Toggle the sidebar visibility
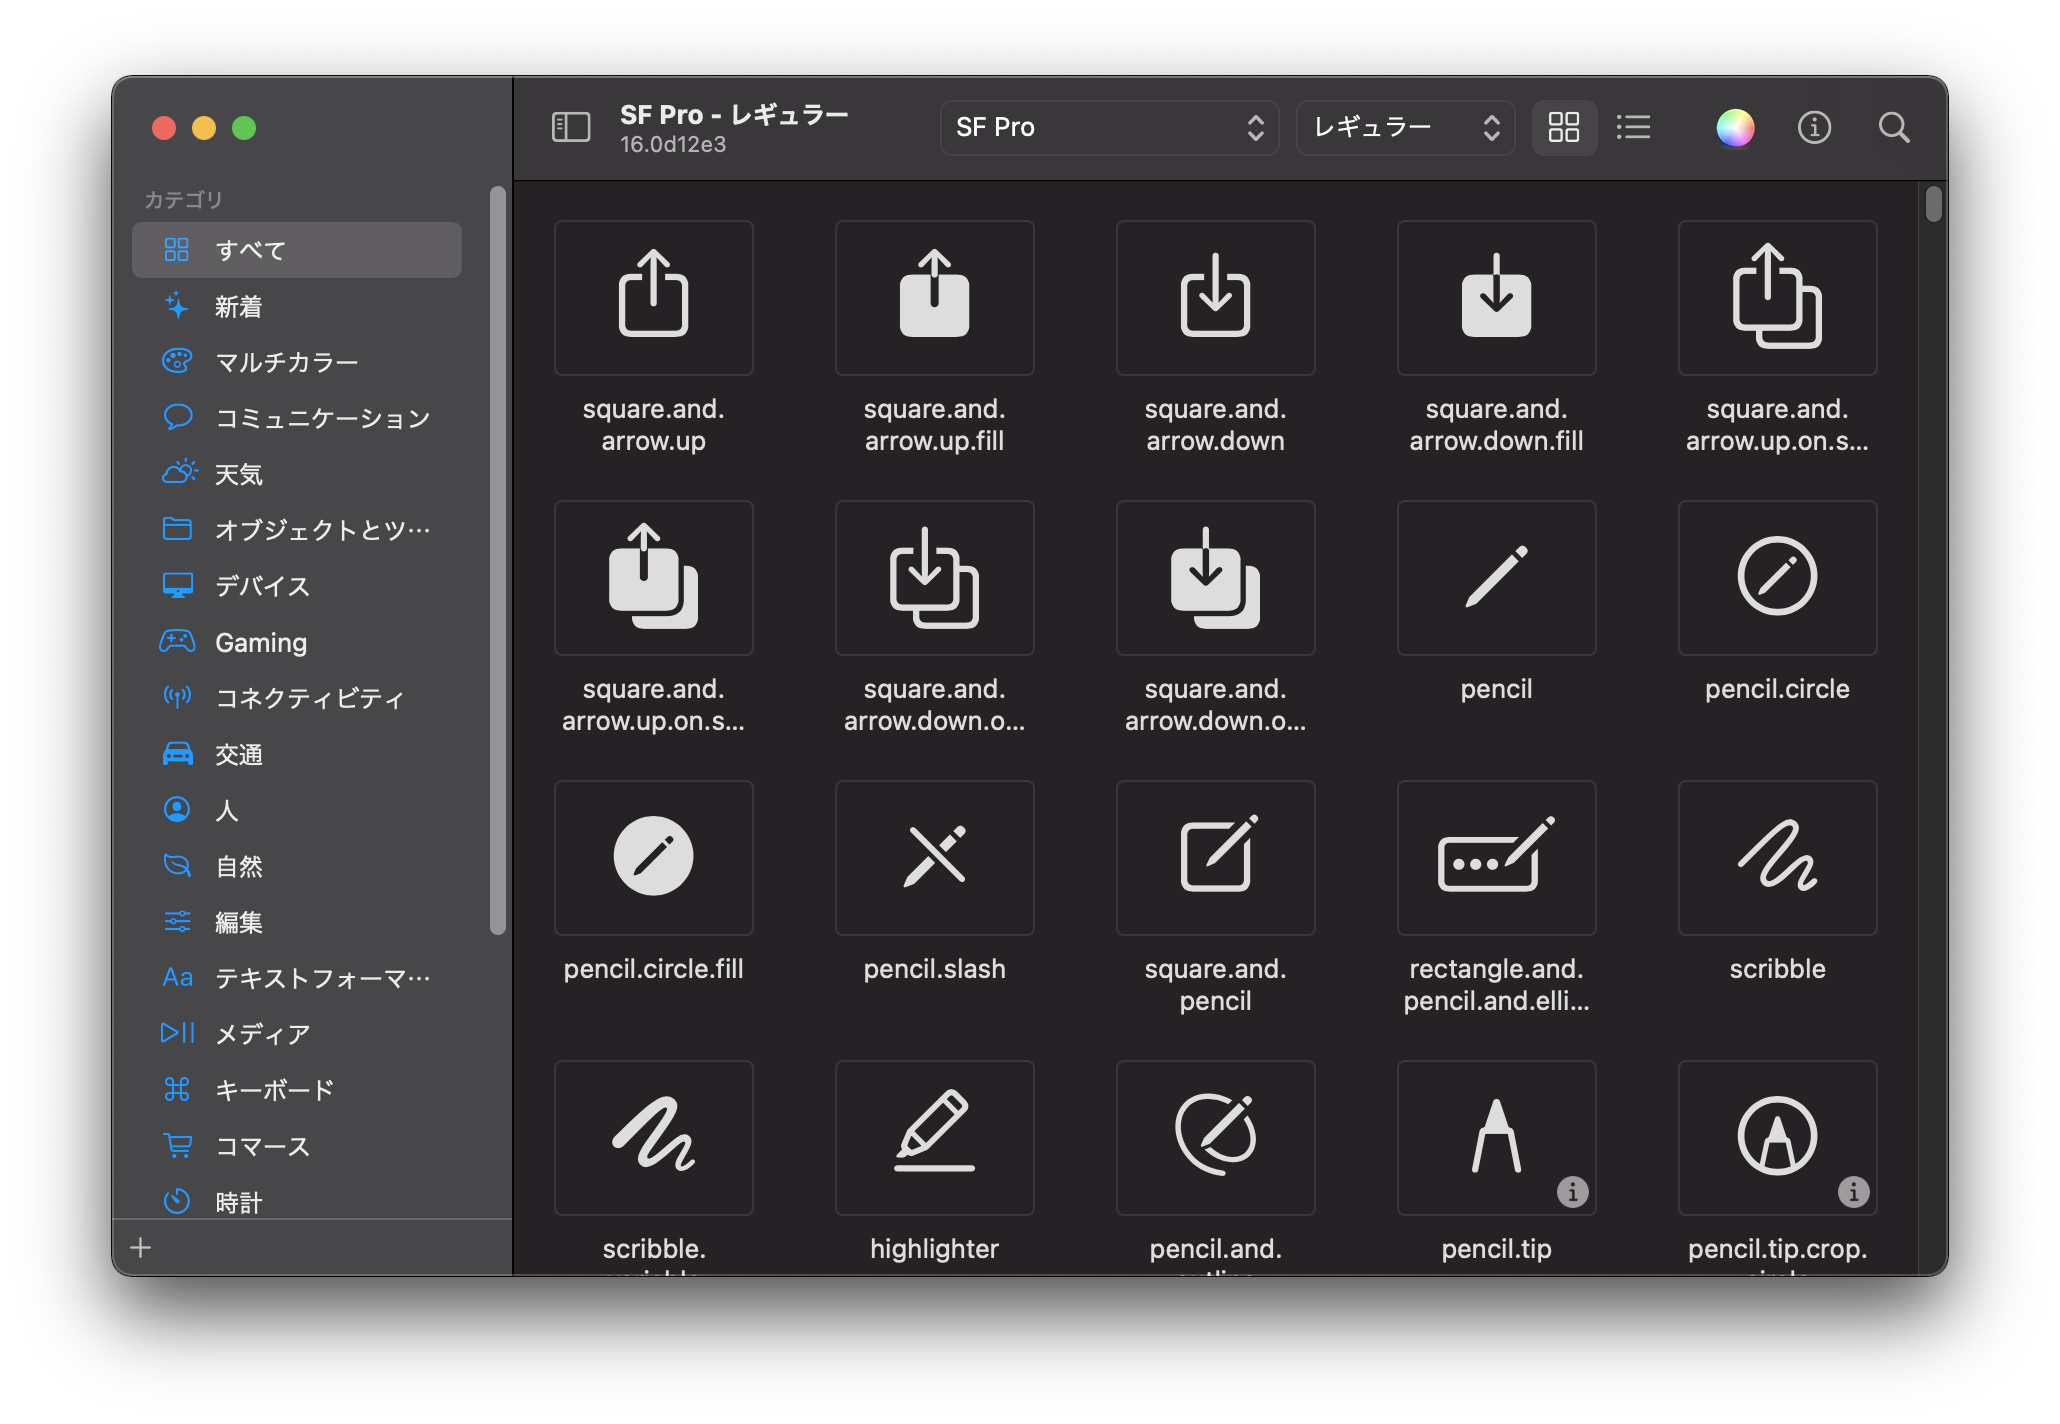Screen dimensions: 2060x1424 coord(571,128)
